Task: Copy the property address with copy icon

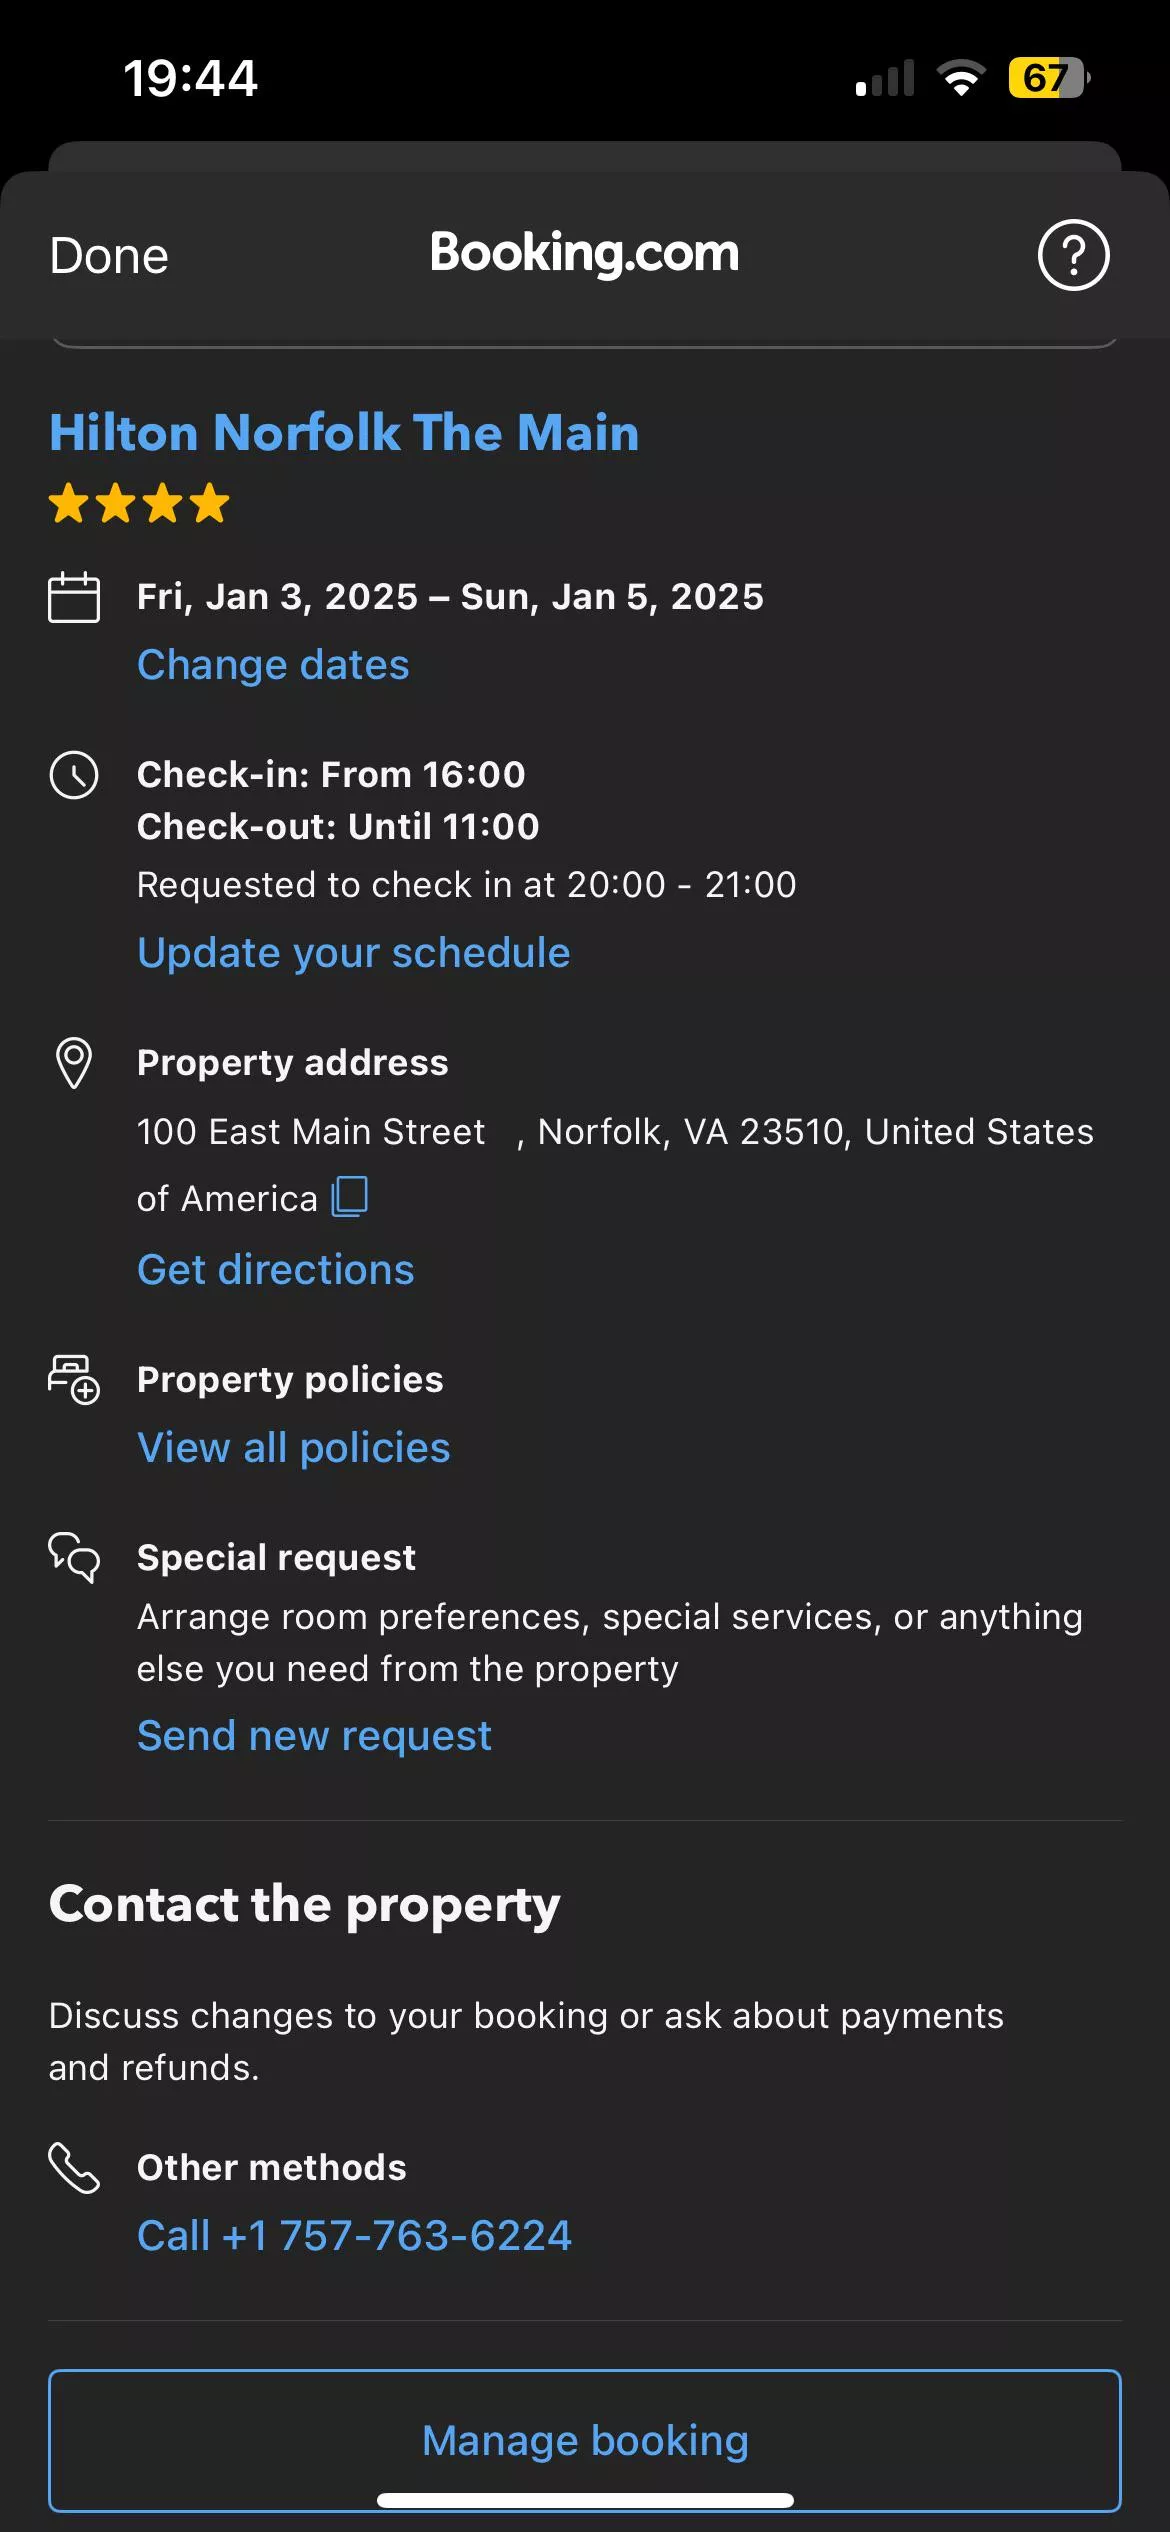Action: (350, 1196)
